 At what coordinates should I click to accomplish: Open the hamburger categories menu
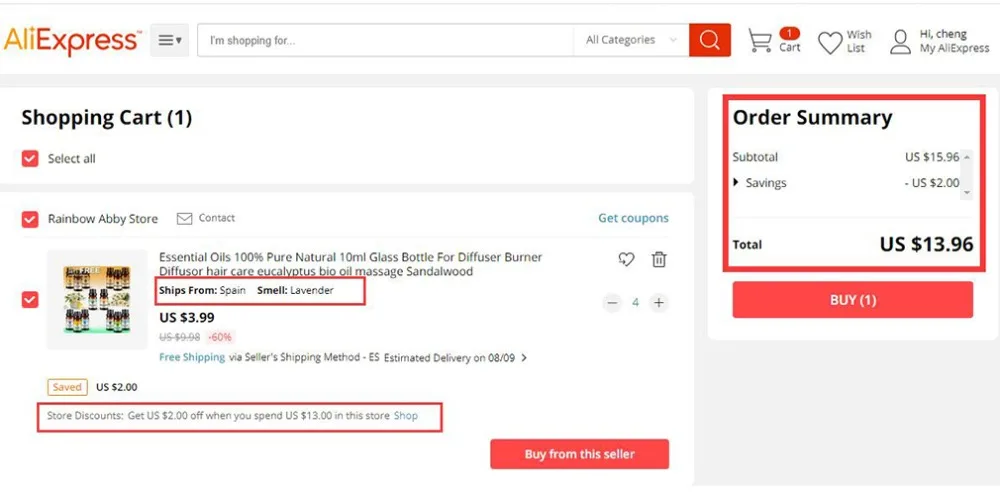click(x=170, y=40)
